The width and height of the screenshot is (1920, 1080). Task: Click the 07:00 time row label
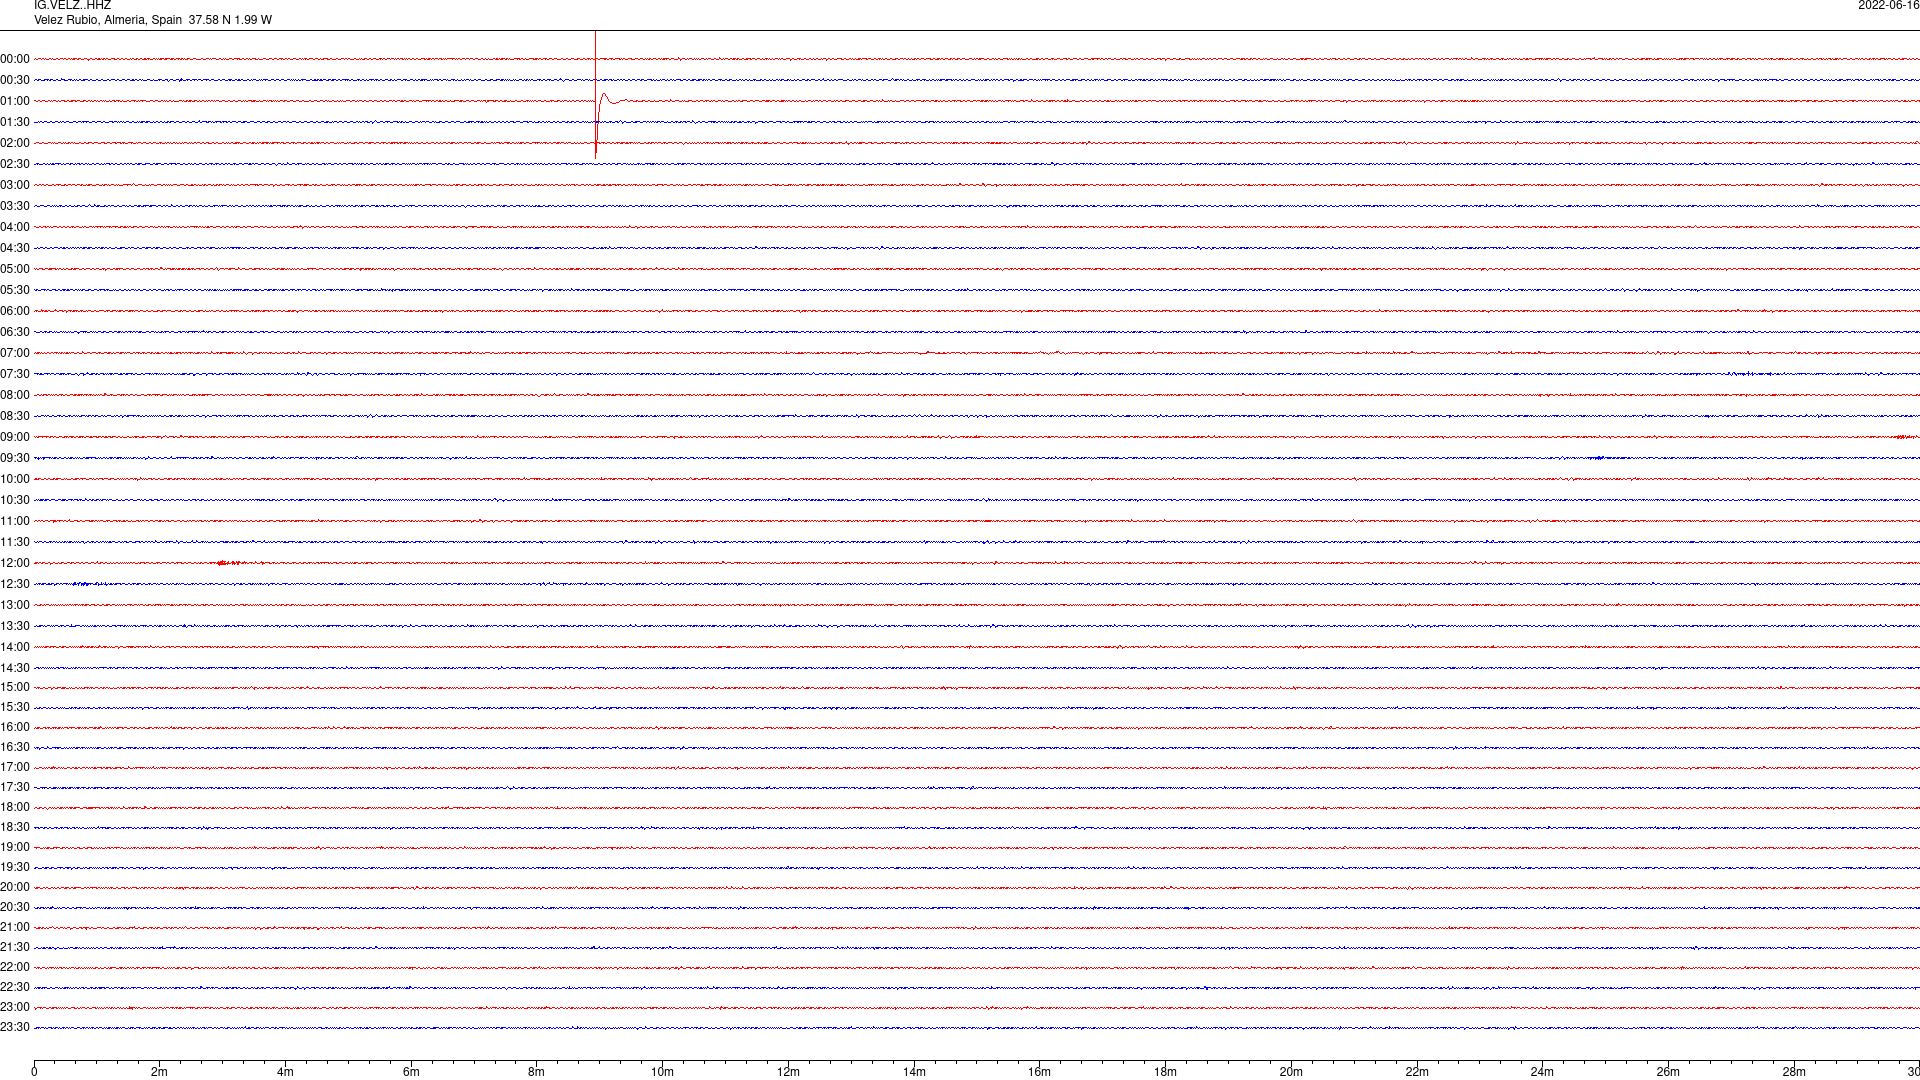(15, 353)
